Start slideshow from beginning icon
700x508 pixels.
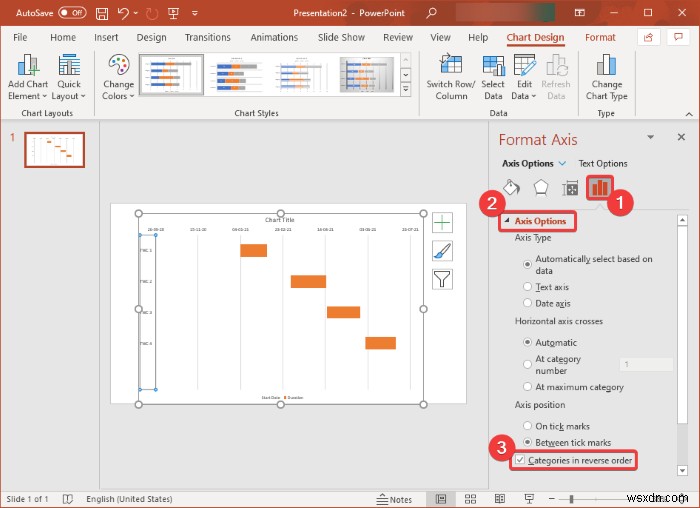click(x=174, y=13)
